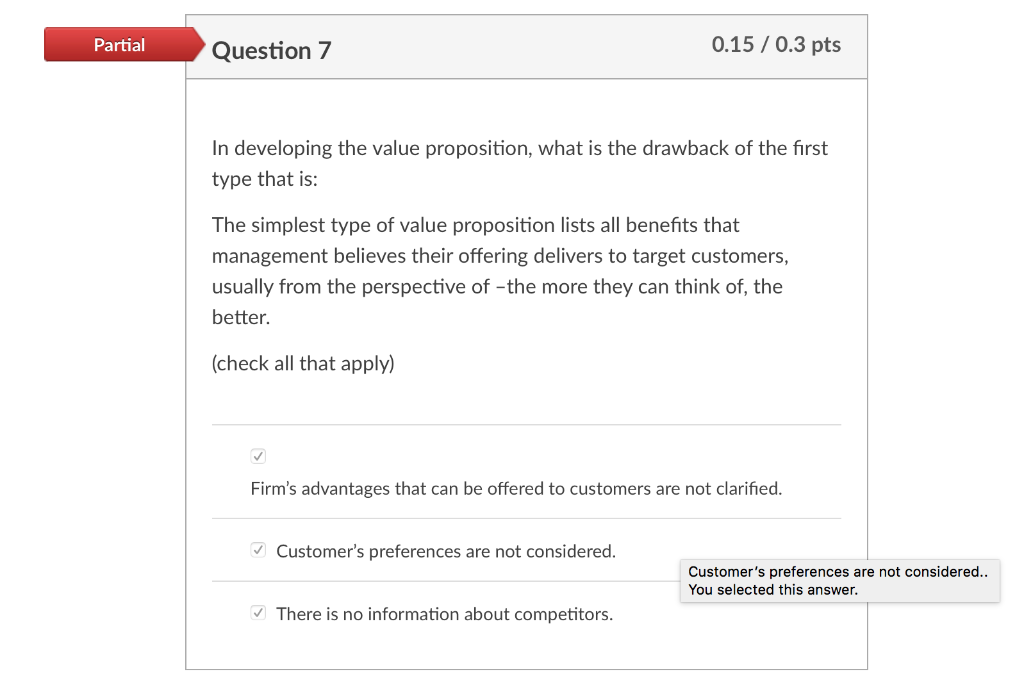The height and width of the screenshot is (692, 1024).
Task: Click the 'Customer's preferences are not considered' answer text
Action: tap(445, 551)
